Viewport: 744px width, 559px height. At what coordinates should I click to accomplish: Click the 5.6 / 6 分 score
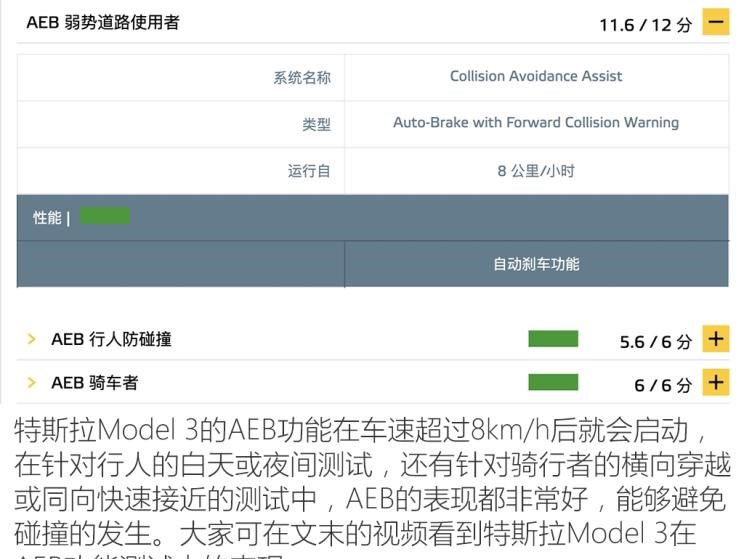(x=656, y=342)
